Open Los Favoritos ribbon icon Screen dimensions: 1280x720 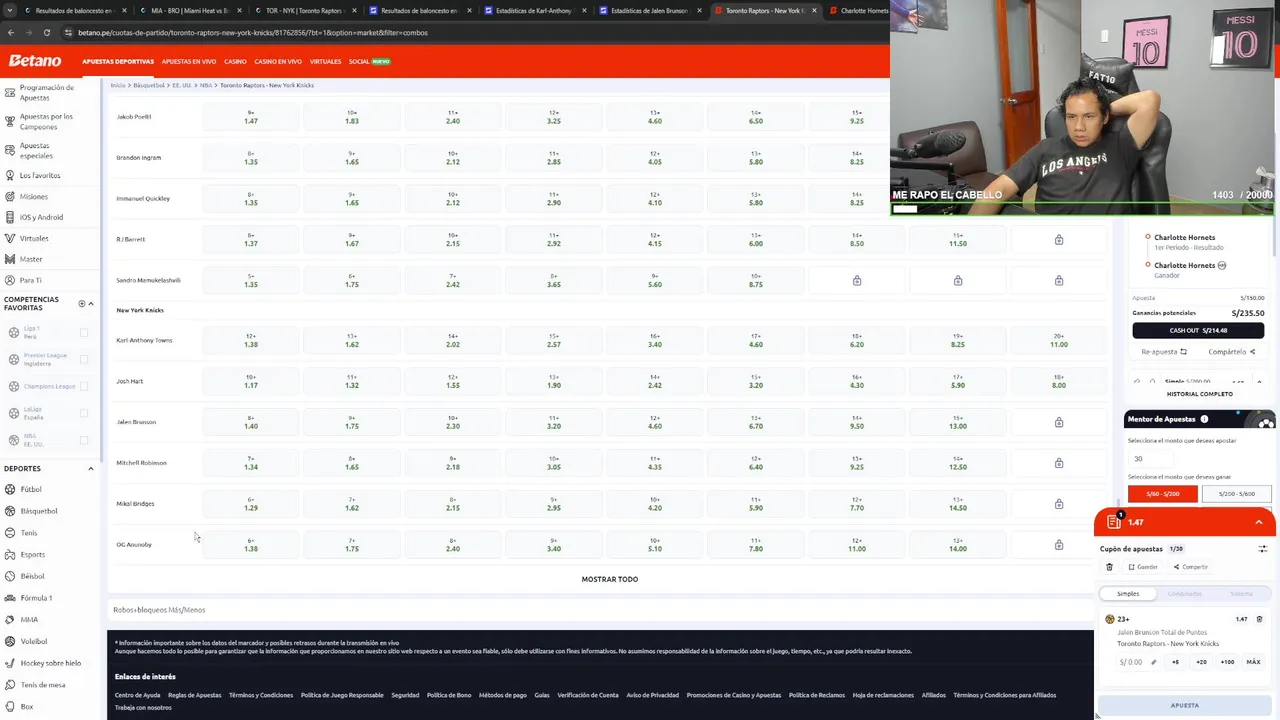pos(9,175)
